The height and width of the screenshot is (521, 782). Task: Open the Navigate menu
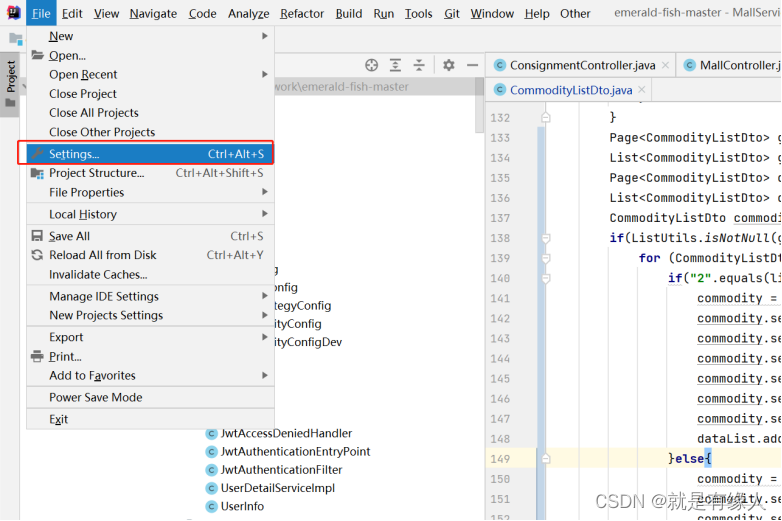click(153, 13)
